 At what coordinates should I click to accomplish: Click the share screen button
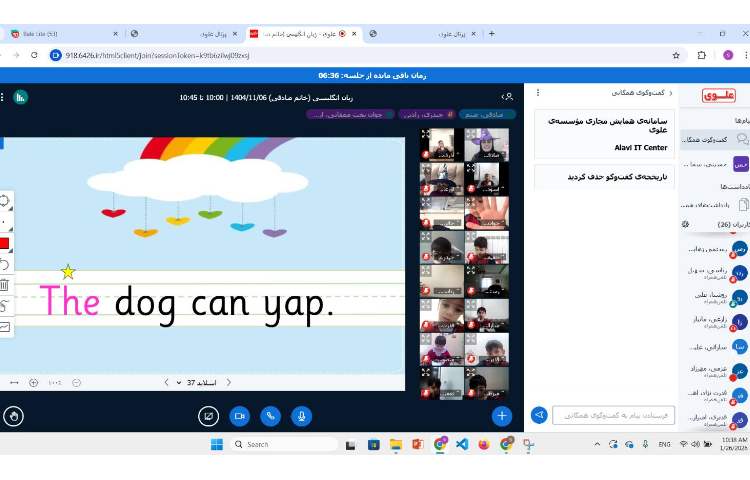tap(208, 415)
